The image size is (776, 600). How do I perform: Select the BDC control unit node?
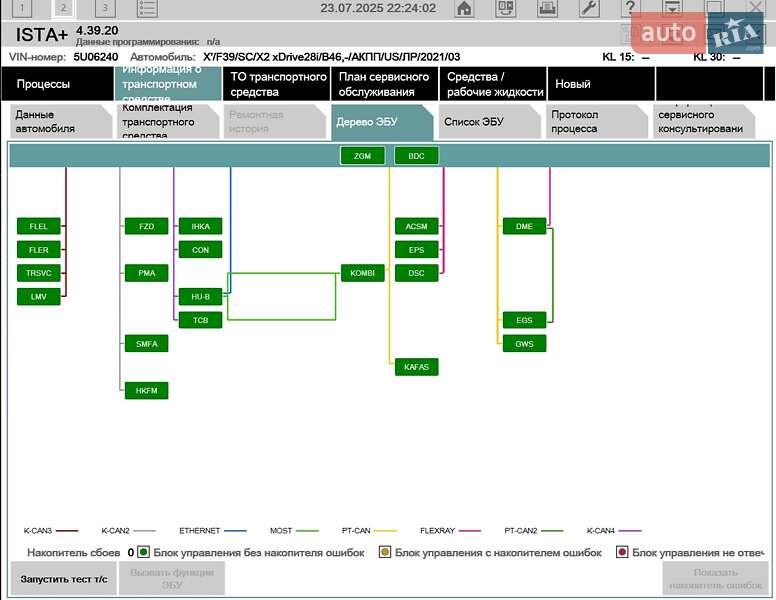[416, 156]
